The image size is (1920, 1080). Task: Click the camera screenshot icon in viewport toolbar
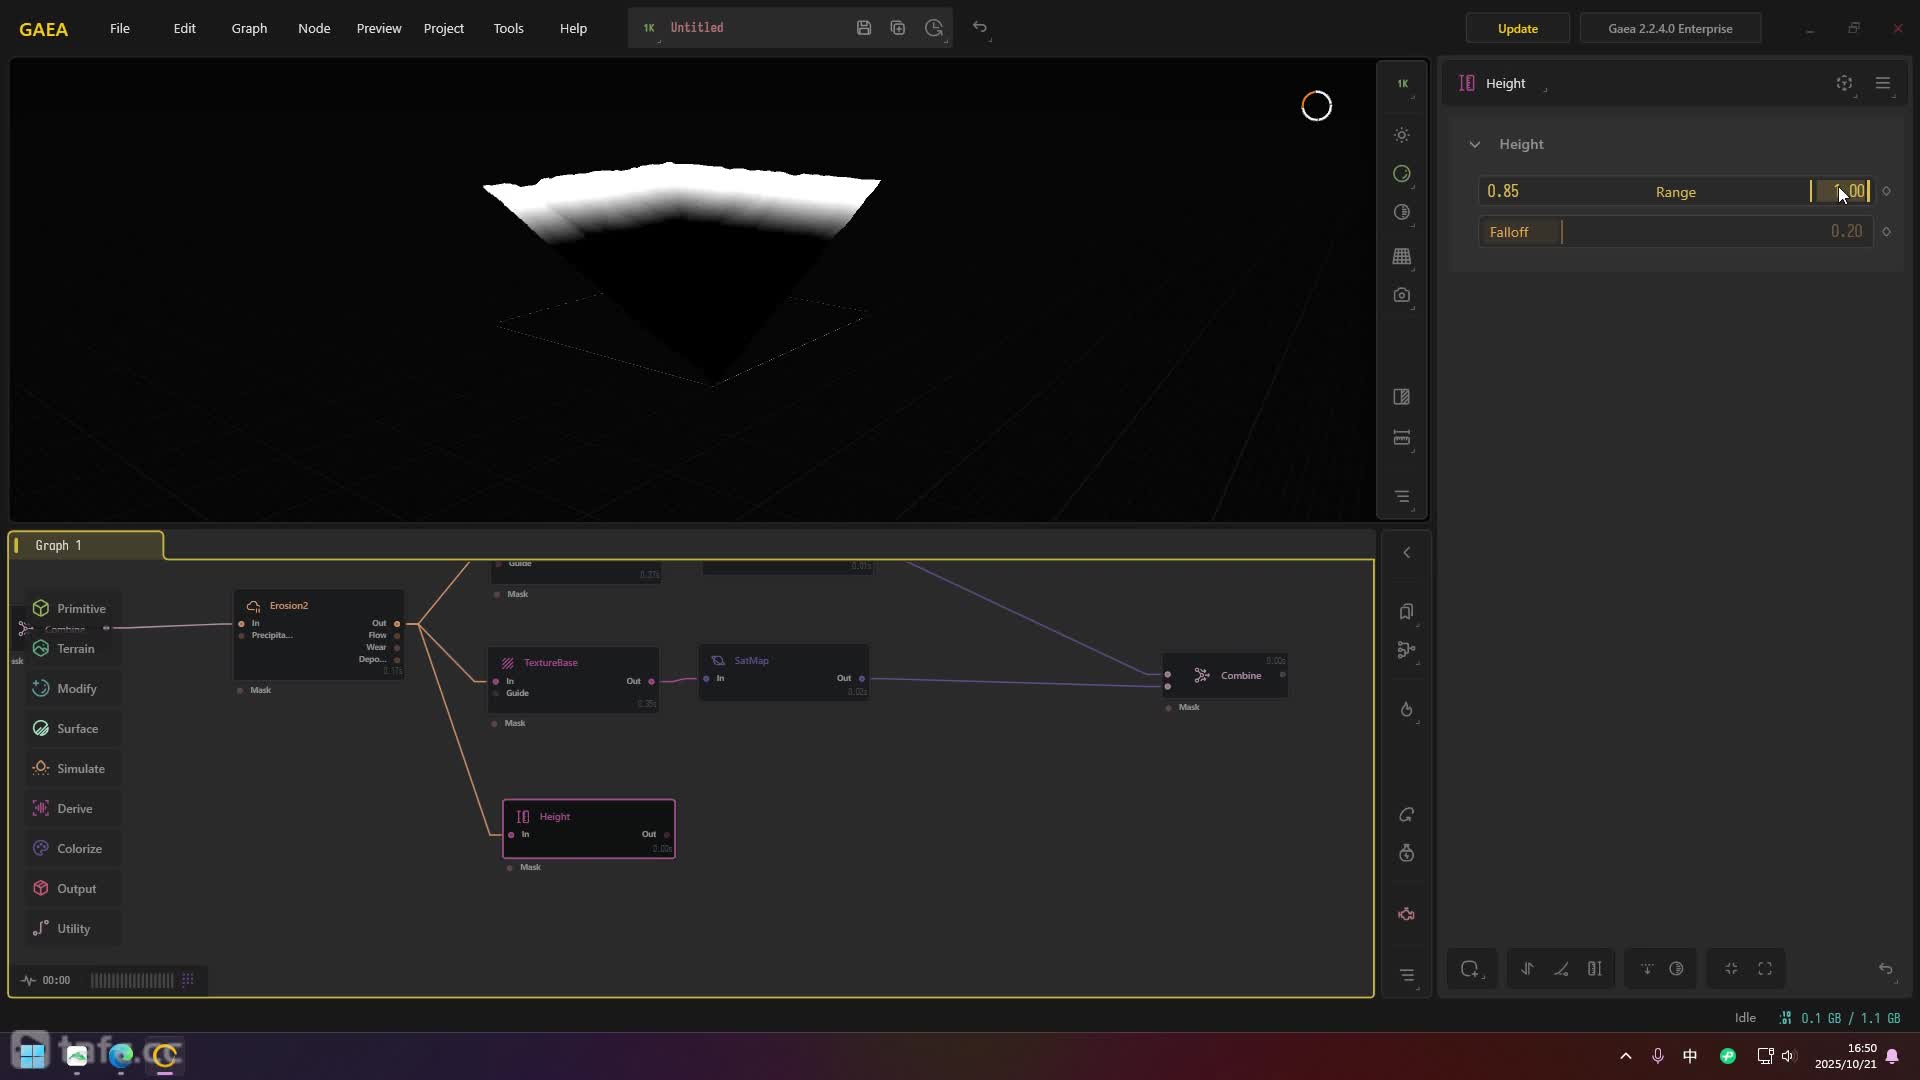coord(1402,296)
